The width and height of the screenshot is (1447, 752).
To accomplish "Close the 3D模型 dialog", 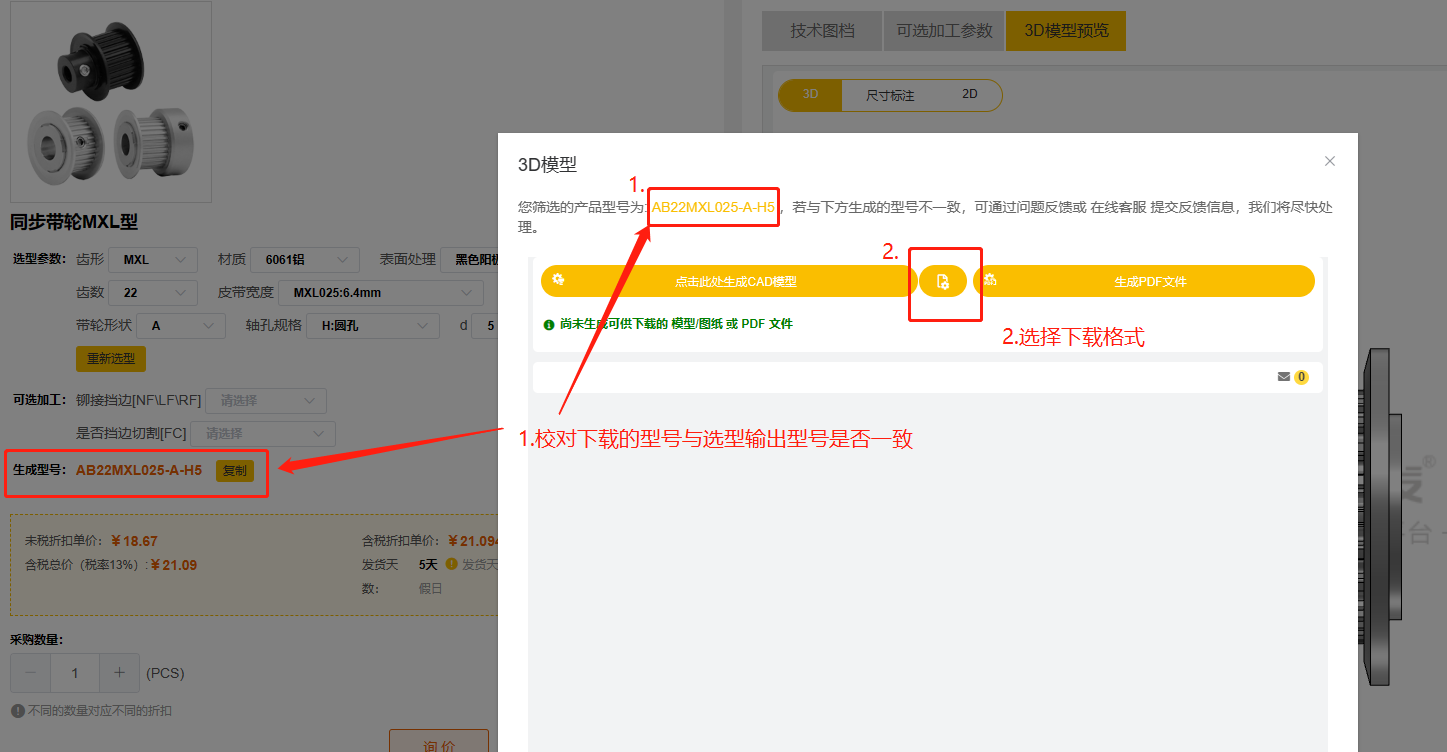I will pyautogui.click(x=1330, y=161).
